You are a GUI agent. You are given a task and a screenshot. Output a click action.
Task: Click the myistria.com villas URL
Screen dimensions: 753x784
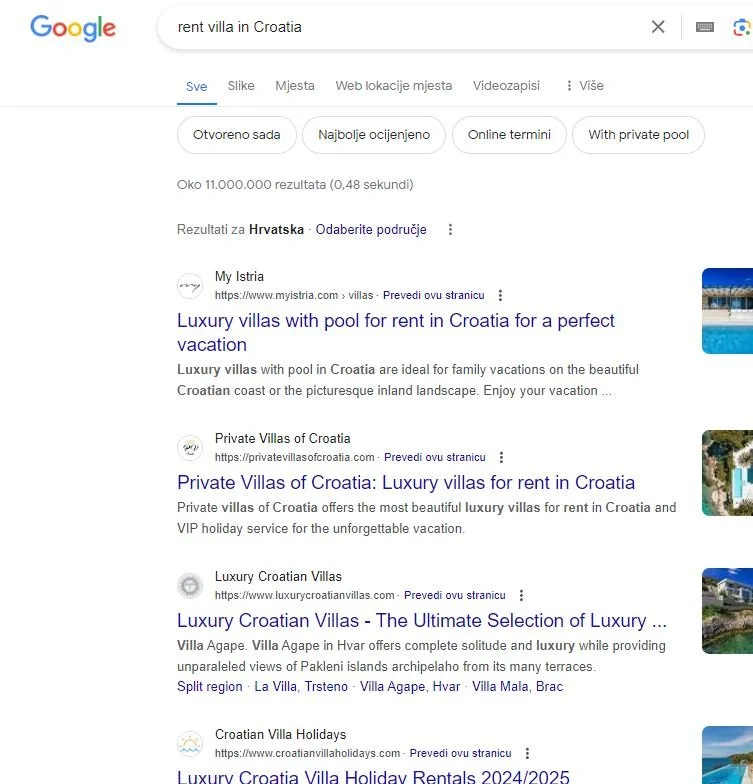(294, 296)
